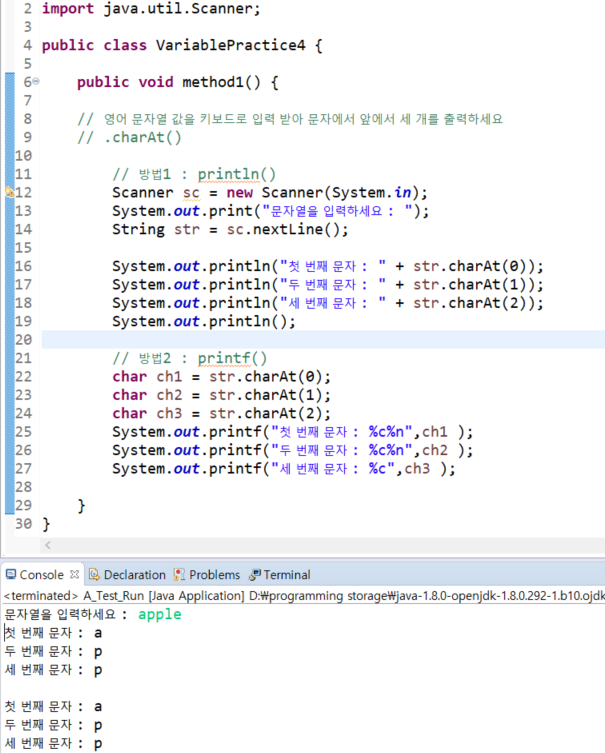Click the 'apple' input text in console
605x753 pixels.
(159, 614)
